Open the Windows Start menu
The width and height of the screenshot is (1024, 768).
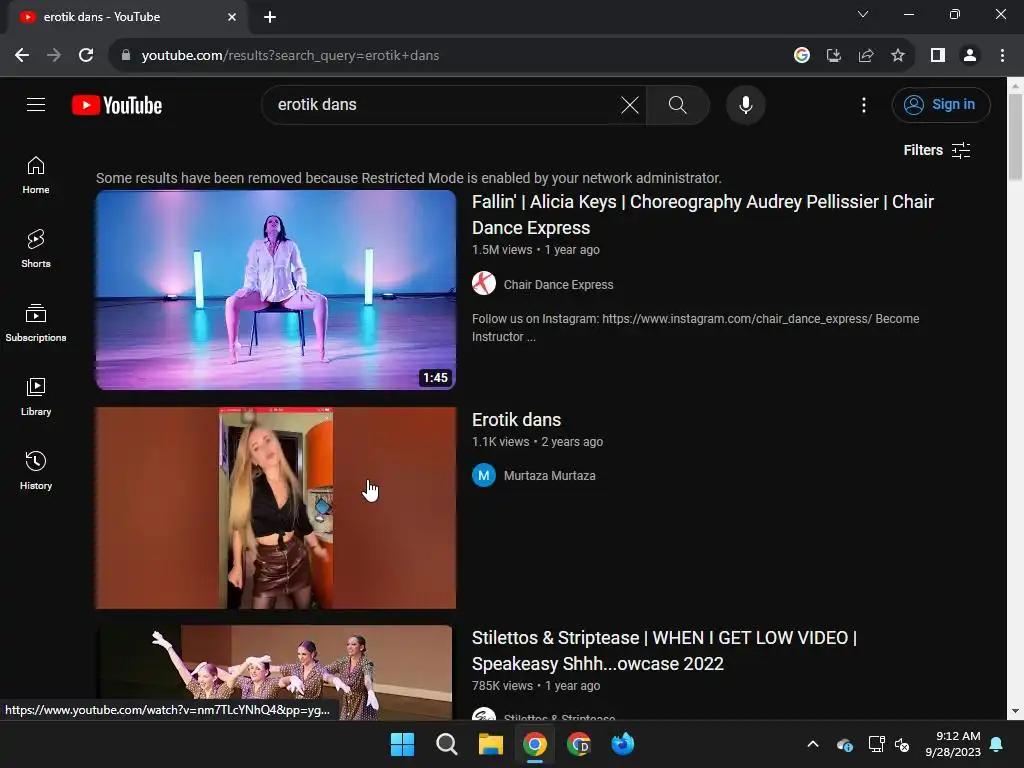tap(402, 744)
